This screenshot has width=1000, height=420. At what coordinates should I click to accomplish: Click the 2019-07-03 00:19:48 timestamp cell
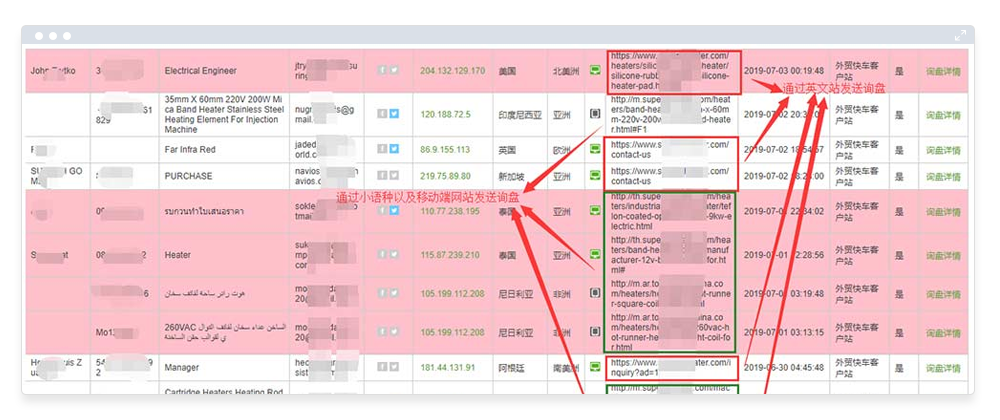click(784, 72)
